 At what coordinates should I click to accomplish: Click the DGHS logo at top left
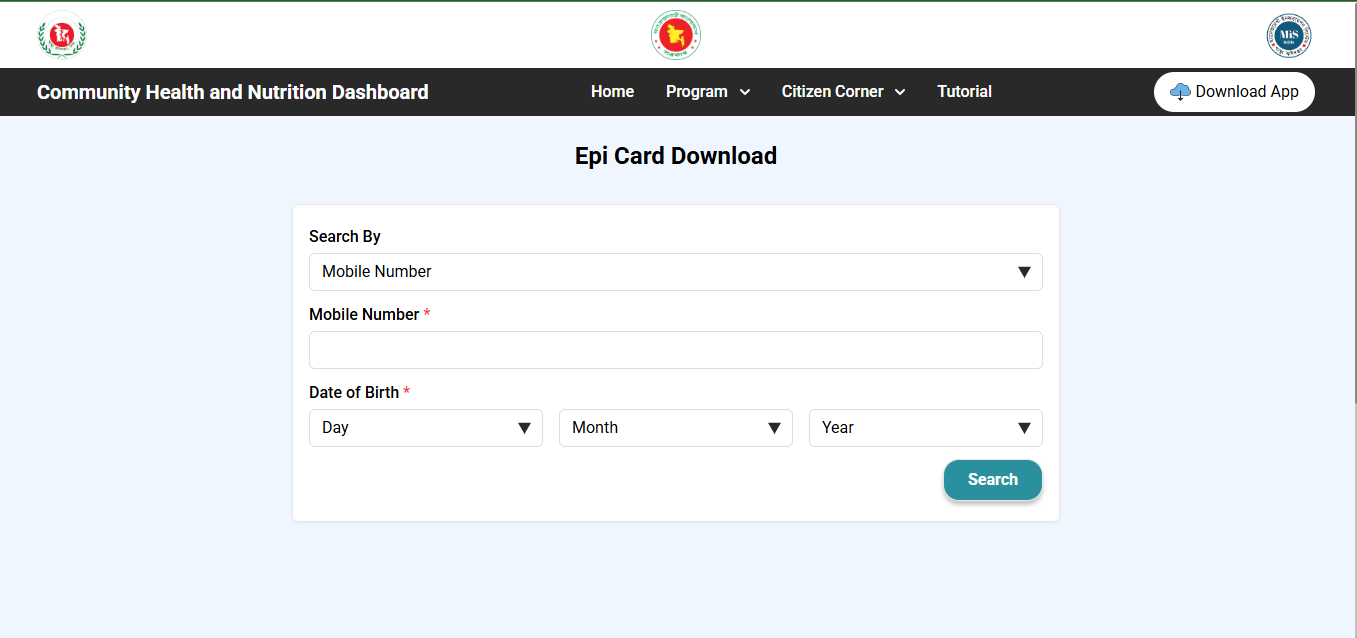(x=61, y=34)
